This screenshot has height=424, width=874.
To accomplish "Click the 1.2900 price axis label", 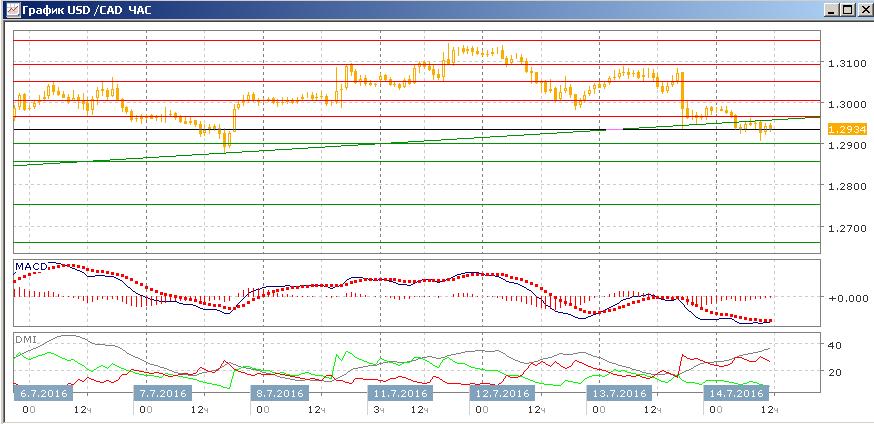I will pos(847,145).
